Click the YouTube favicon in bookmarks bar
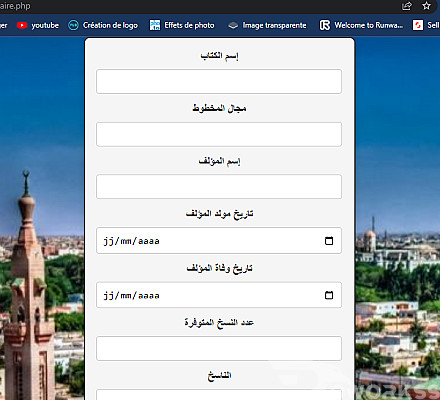The height and width of the screenshot is (400, 440). pos(22,25)
